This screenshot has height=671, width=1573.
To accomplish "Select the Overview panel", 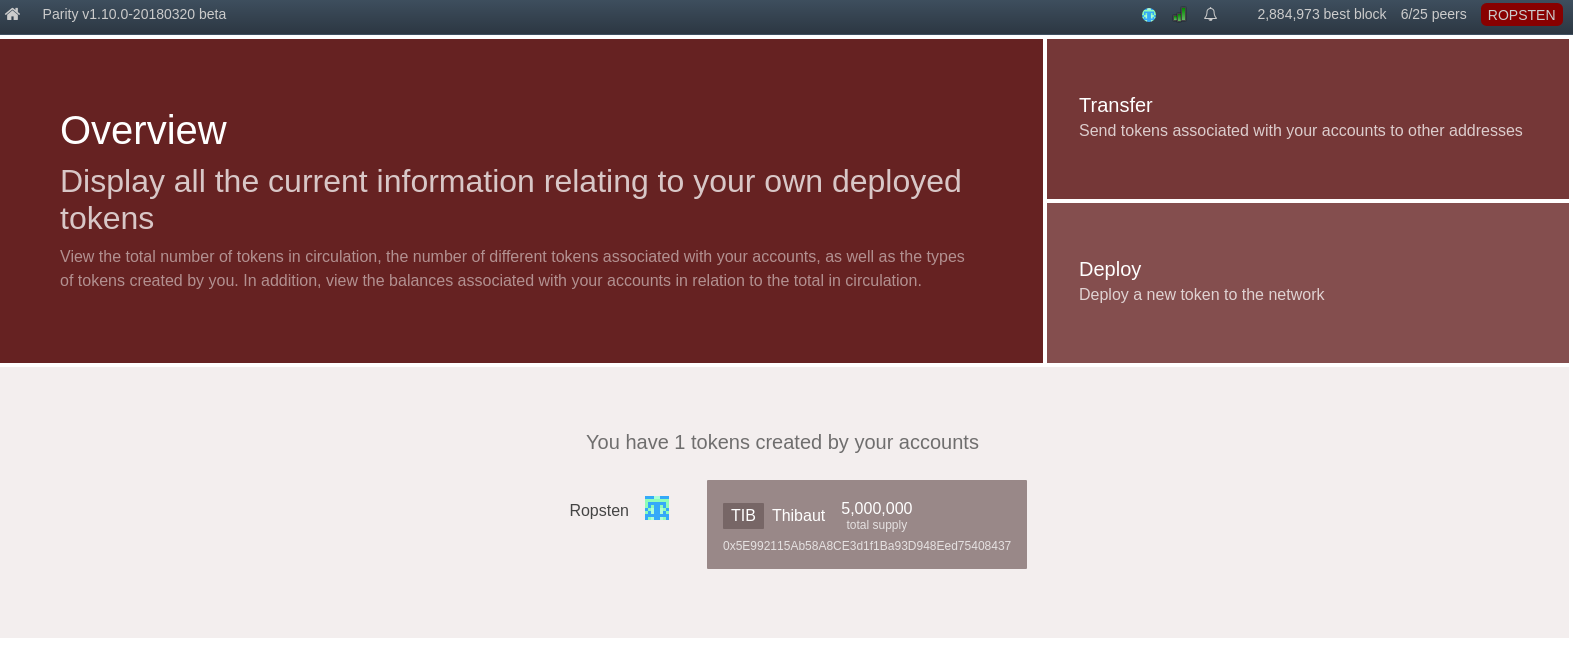I will click(521, 201).
